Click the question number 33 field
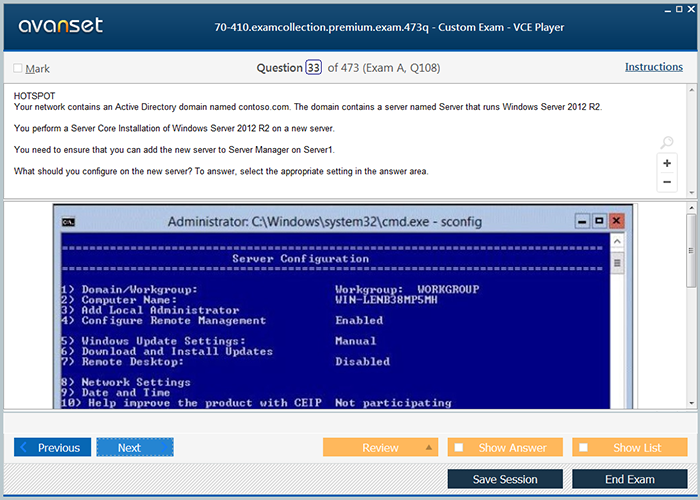 click(313, 67)
